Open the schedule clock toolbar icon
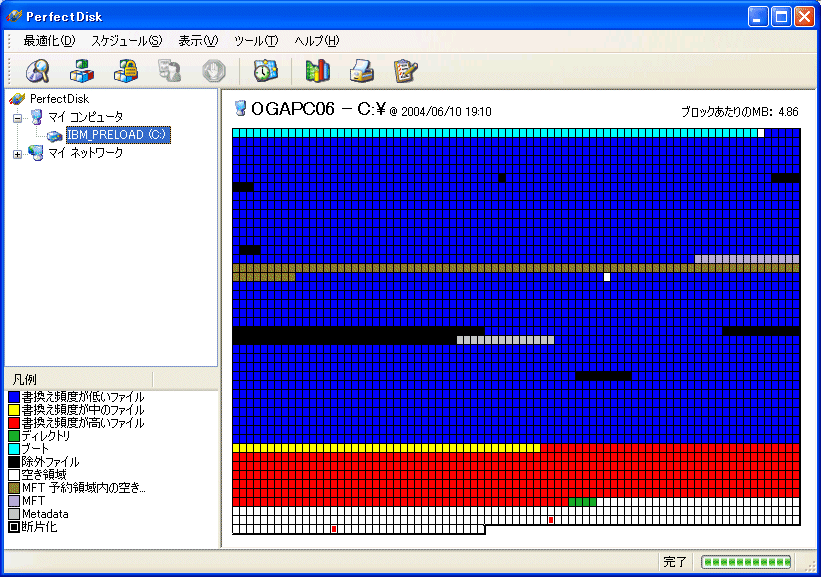Viewport: 821px width, 577px height. coord(265,71)
